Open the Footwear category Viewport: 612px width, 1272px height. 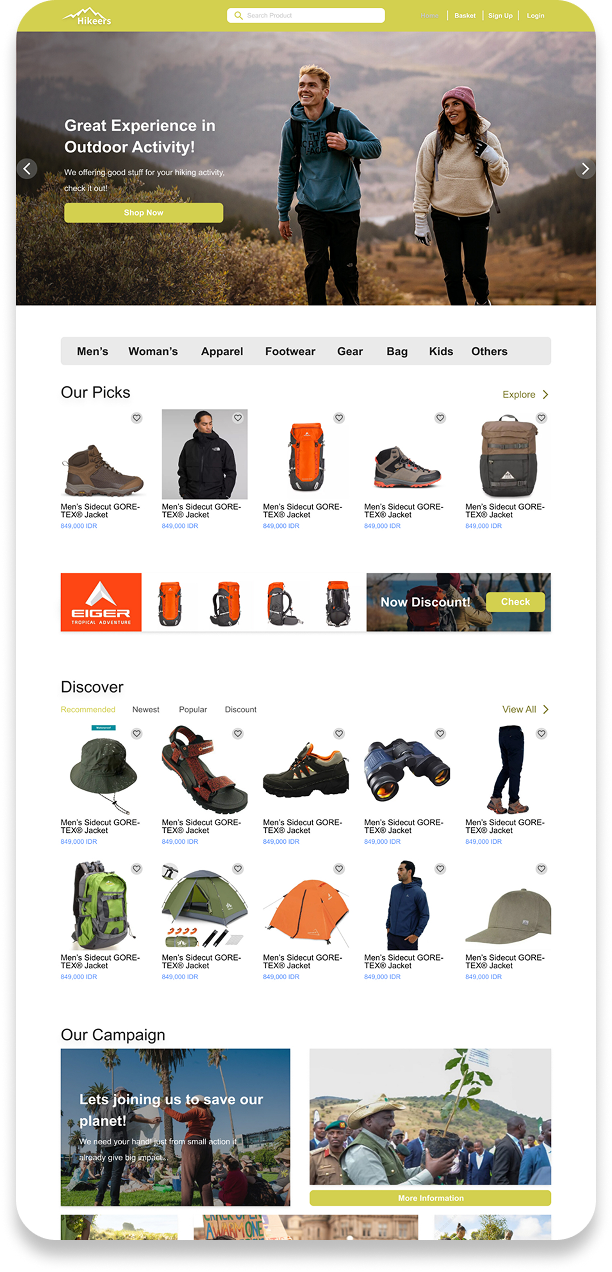290,352
